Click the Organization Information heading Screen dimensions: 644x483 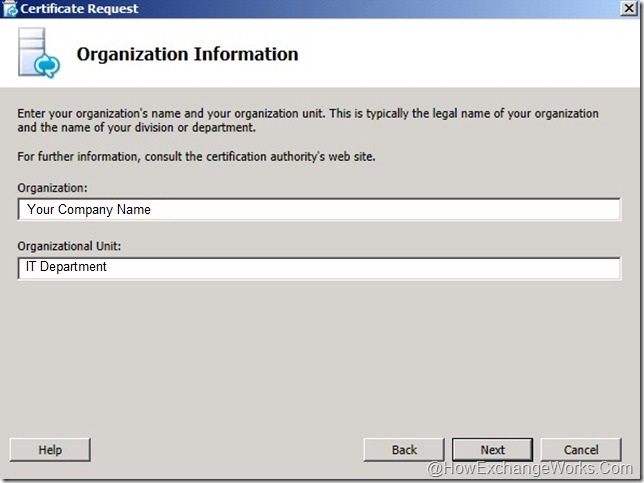tap(187, 54)
